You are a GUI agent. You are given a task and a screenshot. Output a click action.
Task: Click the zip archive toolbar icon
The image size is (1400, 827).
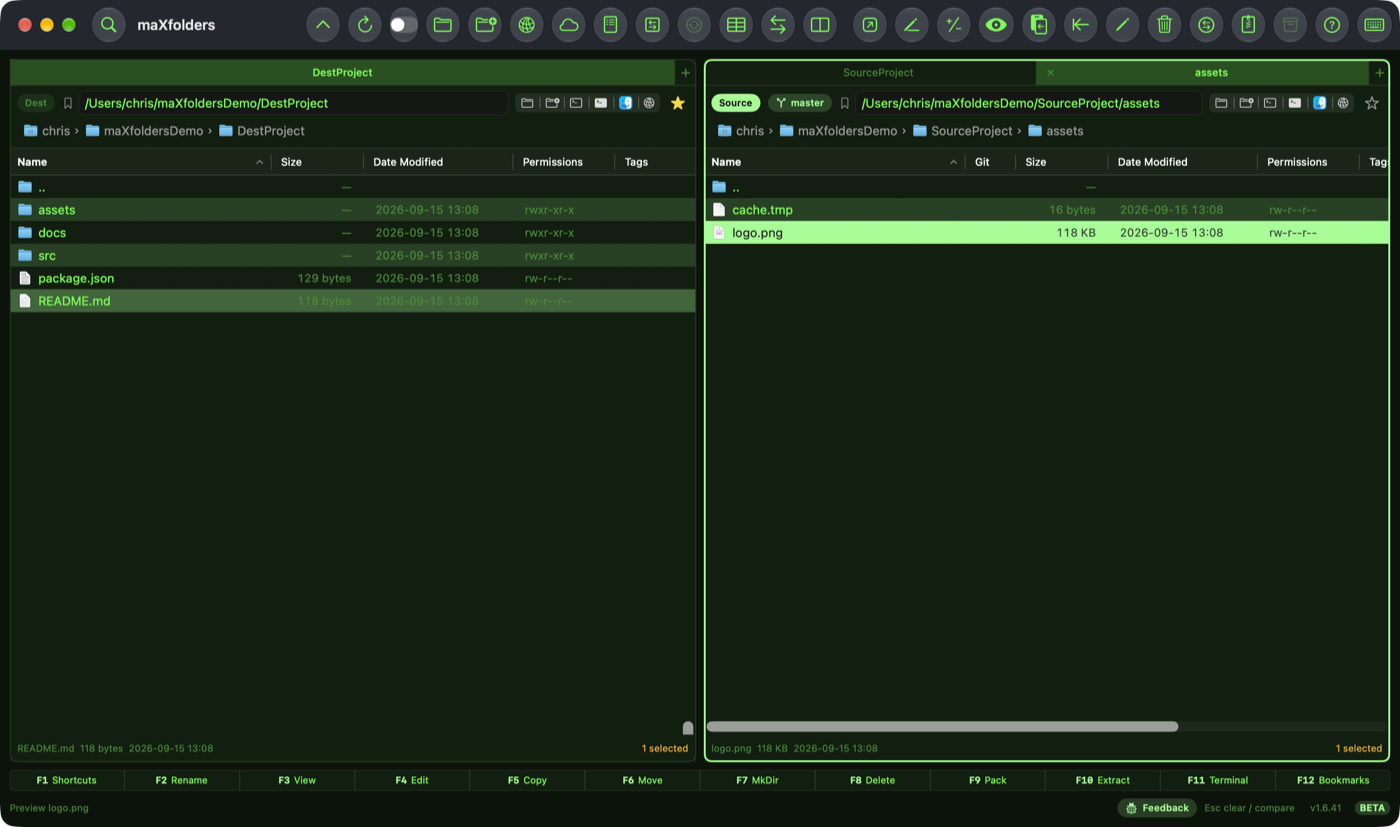(x=1248, y=25)
